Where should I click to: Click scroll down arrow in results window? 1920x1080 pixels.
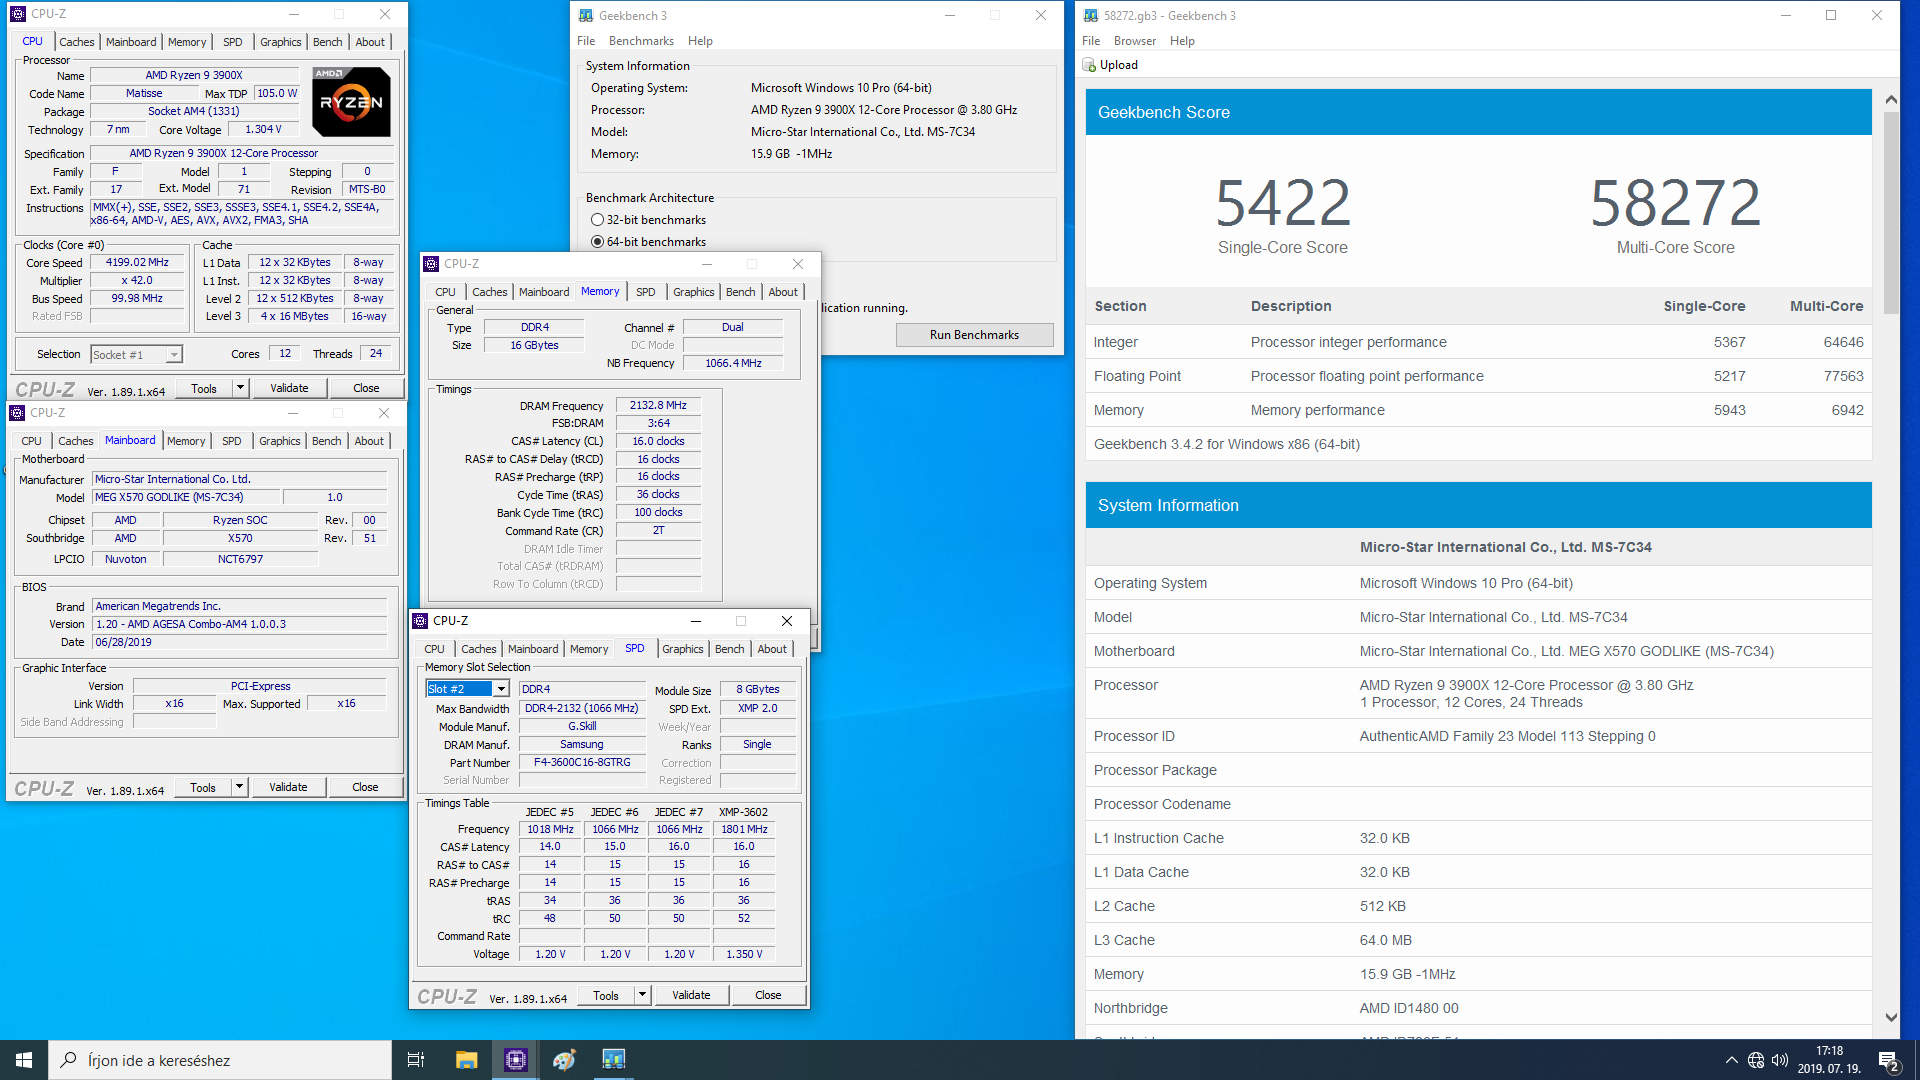click(x=1890, y=1017)
